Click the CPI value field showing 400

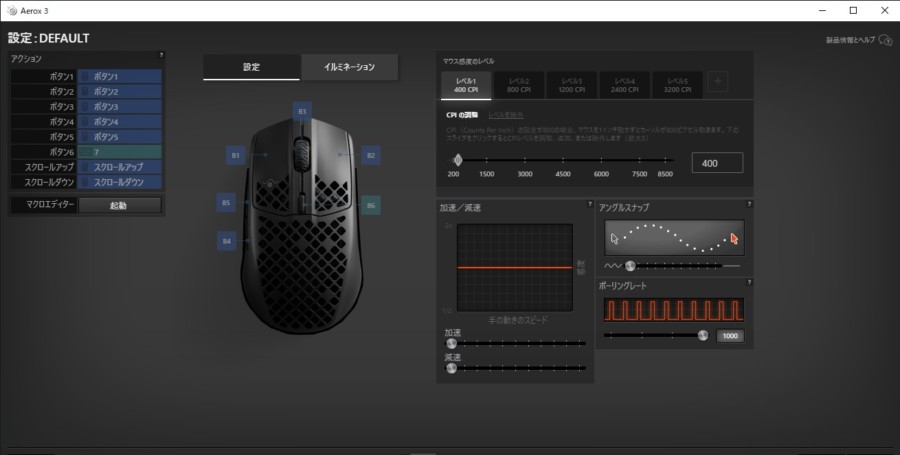pyautogui.click(x=716, y=162)
